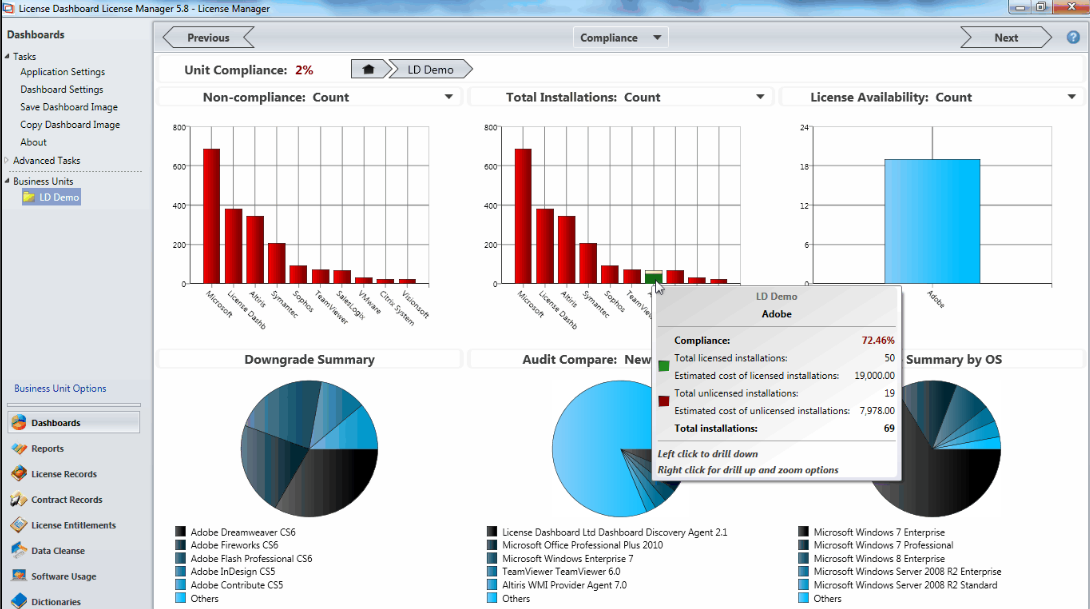Open the Total Installations Count dropdown

(x=760, y=97)
